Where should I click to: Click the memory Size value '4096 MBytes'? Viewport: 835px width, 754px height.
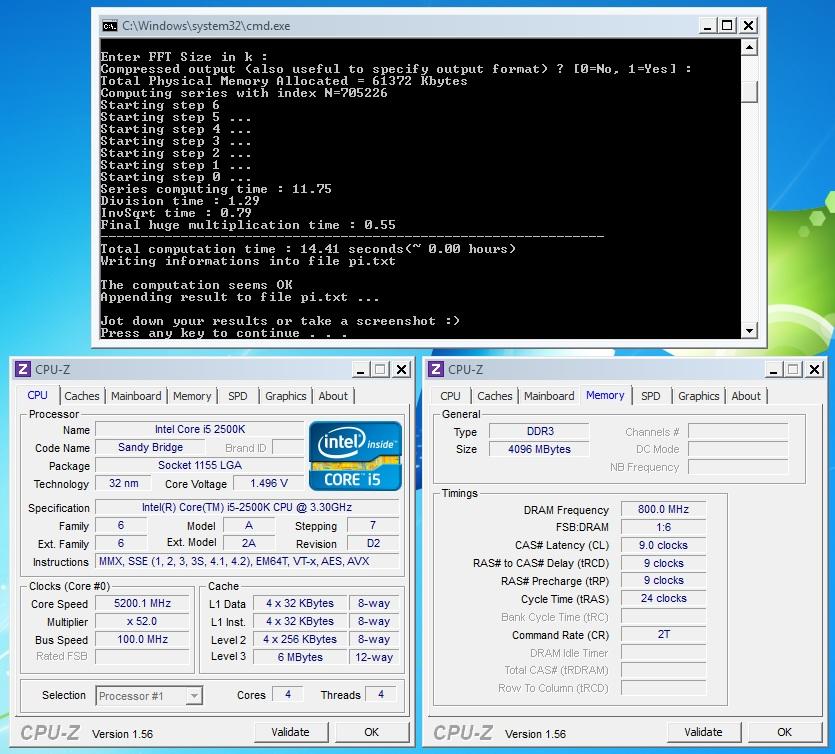539,449
